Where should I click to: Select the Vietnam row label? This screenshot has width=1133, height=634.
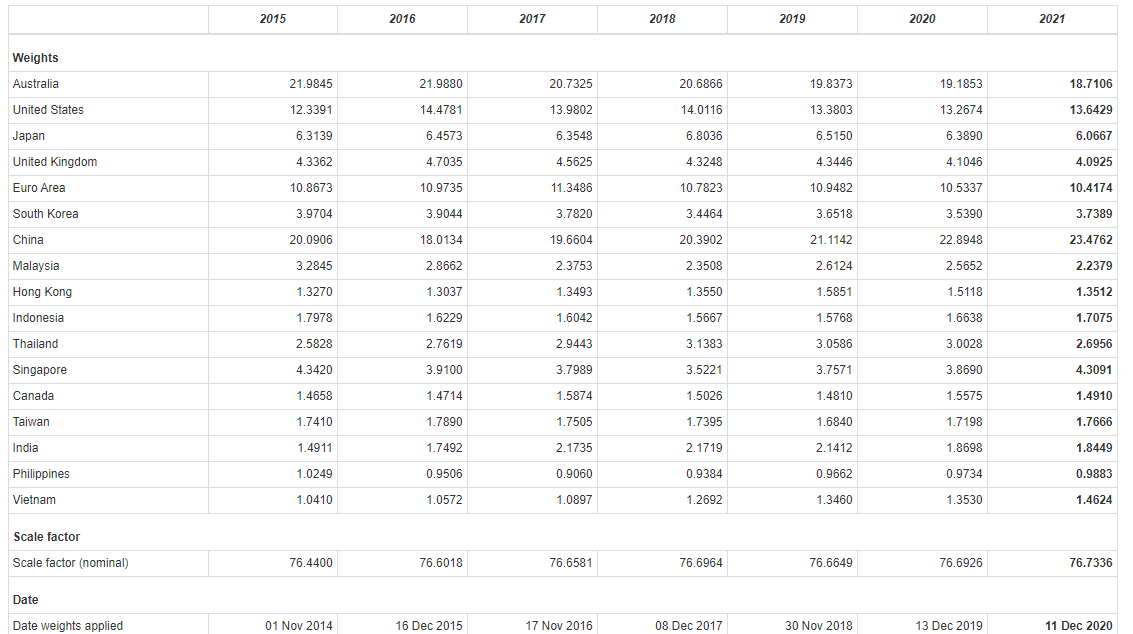point(34,500)
